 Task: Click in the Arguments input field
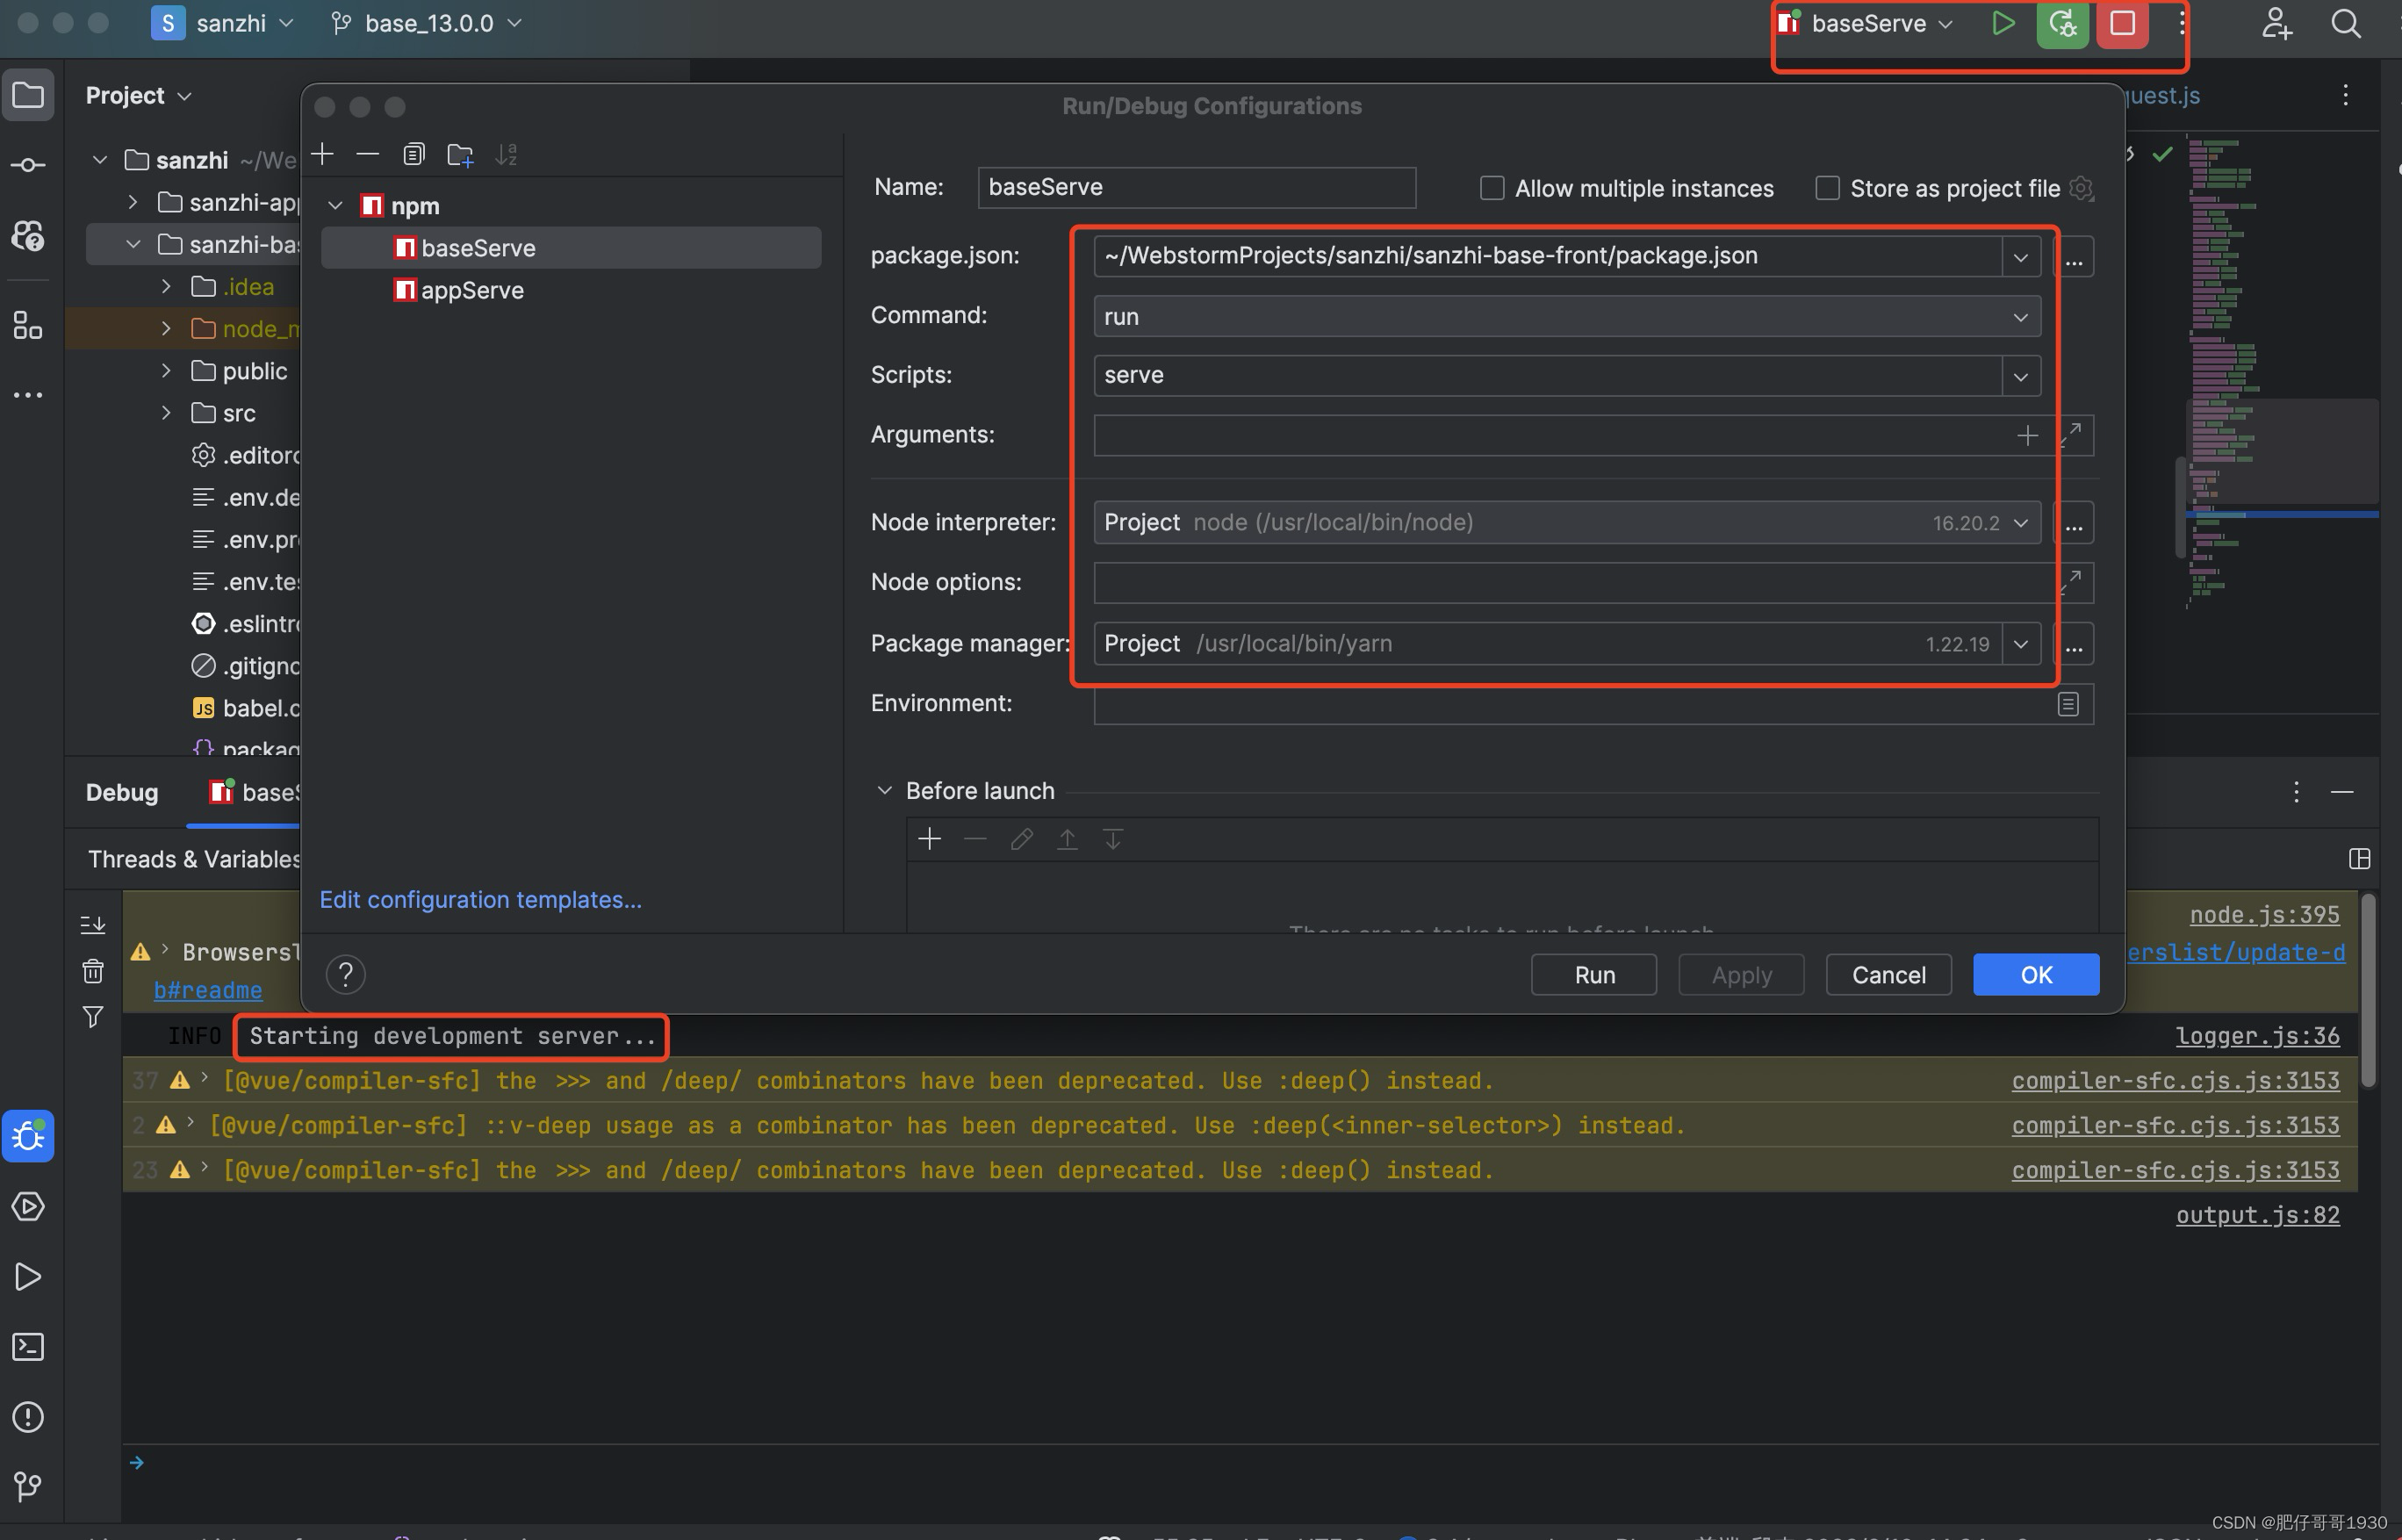1550,435
